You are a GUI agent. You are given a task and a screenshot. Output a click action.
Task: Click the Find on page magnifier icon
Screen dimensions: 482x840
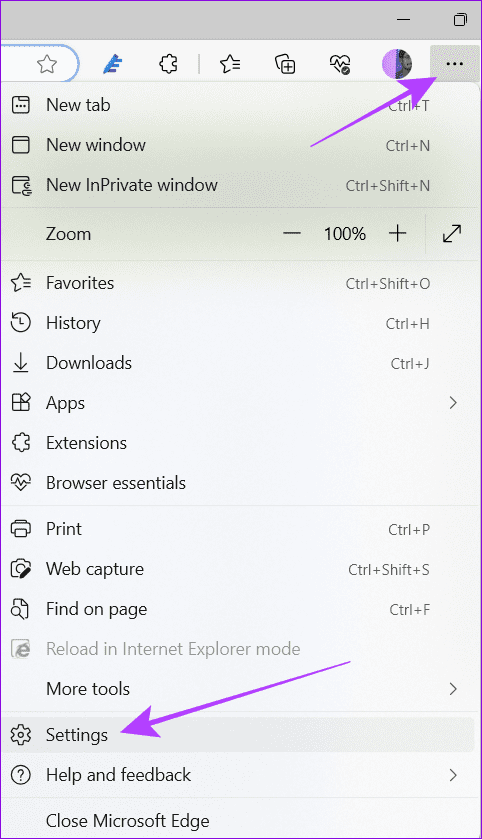[20, 609]
